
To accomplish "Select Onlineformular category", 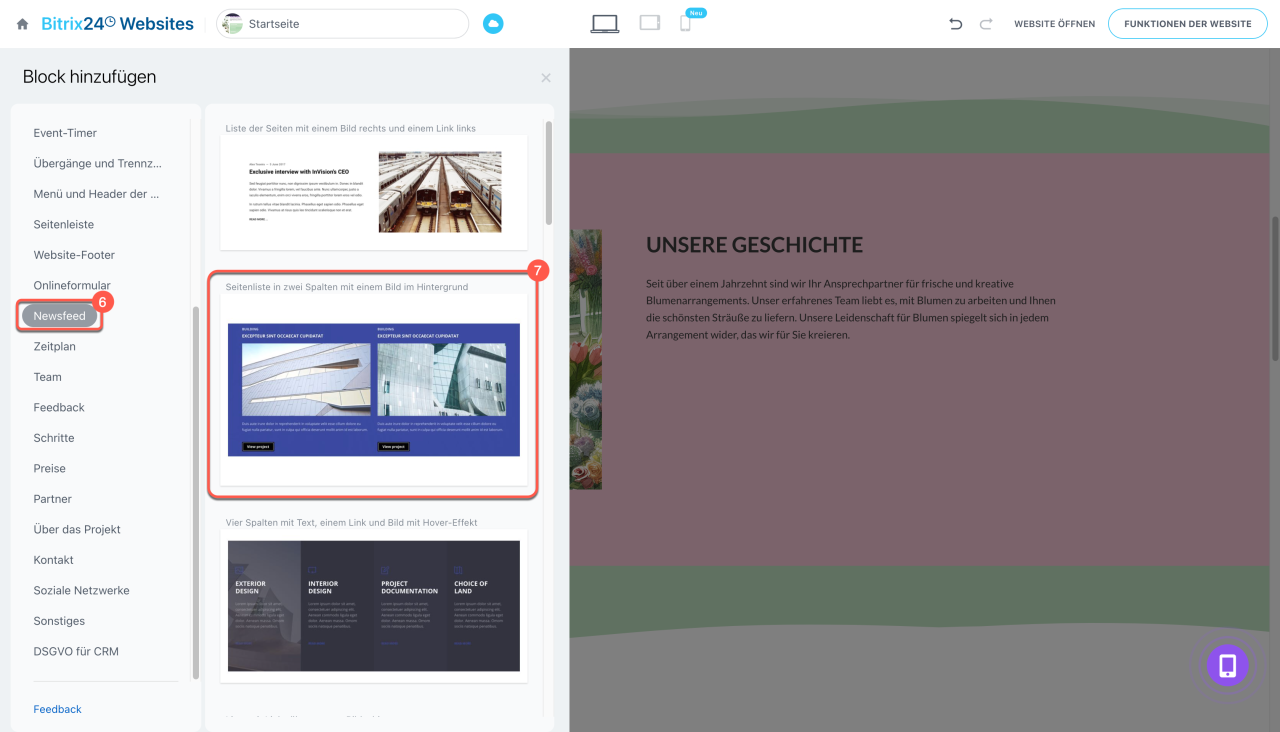I will coord(72,285).
